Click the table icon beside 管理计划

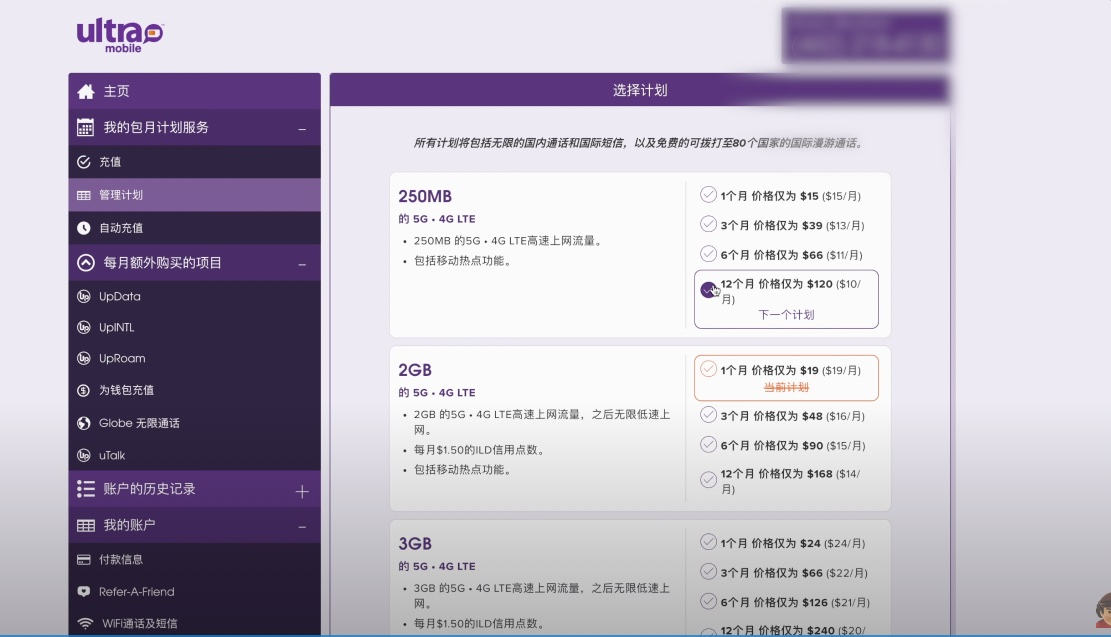[x=84, y=195]
